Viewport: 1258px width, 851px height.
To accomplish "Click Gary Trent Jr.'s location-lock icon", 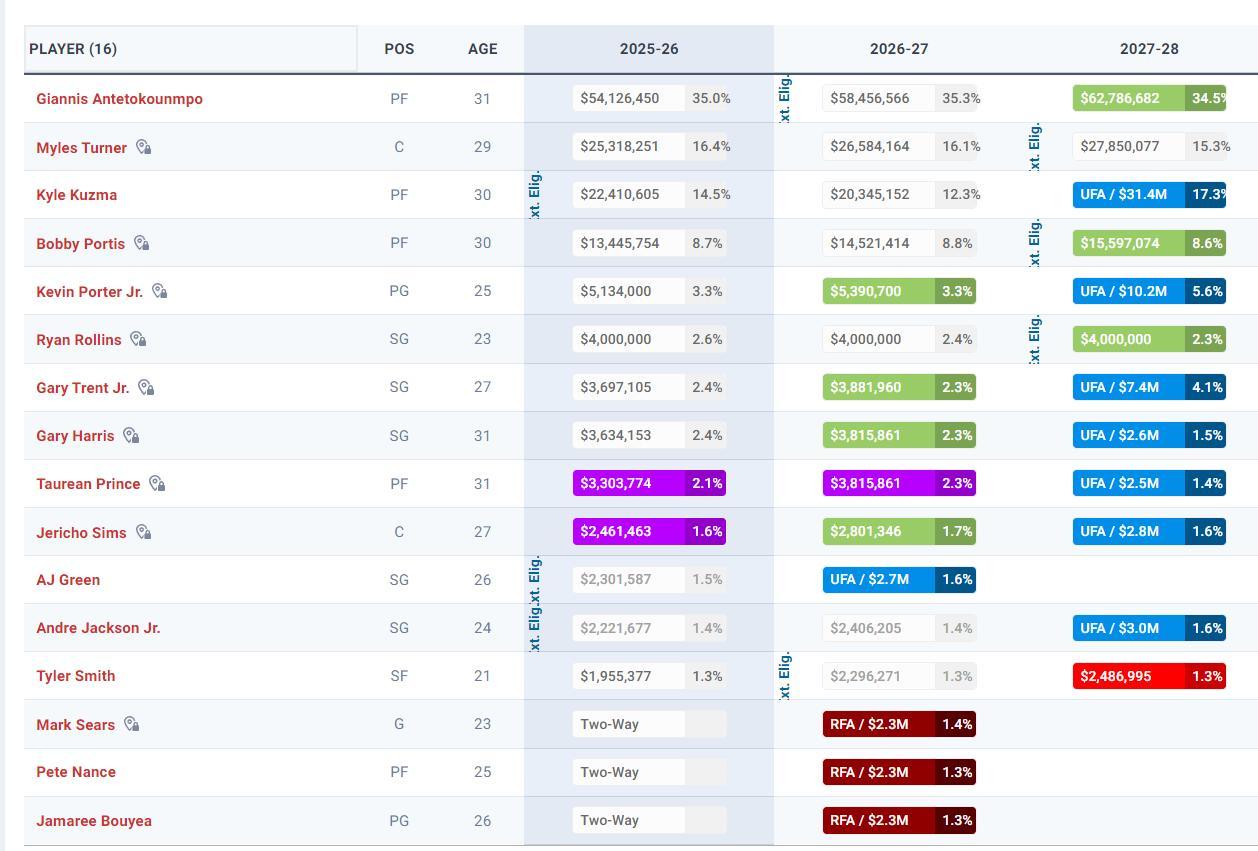I will (x=146, y=388).
